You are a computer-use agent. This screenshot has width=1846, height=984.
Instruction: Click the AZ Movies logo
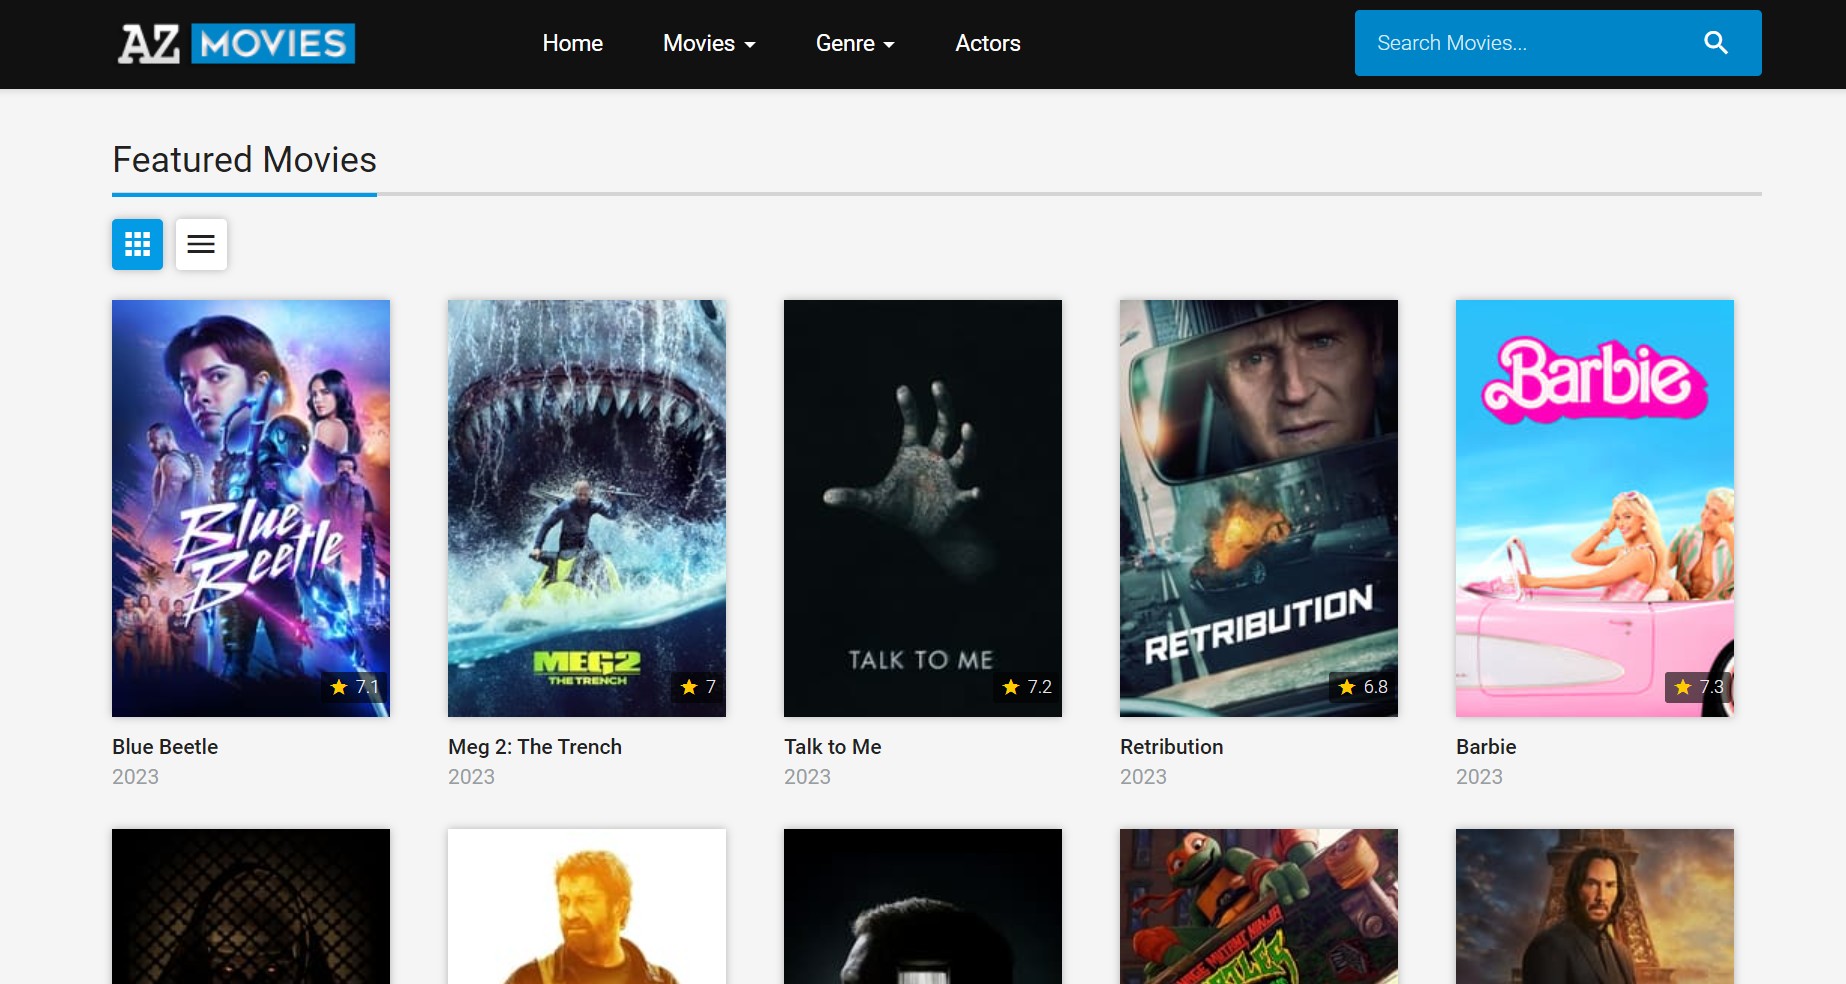pyautogui.click(x=236, y=43)
